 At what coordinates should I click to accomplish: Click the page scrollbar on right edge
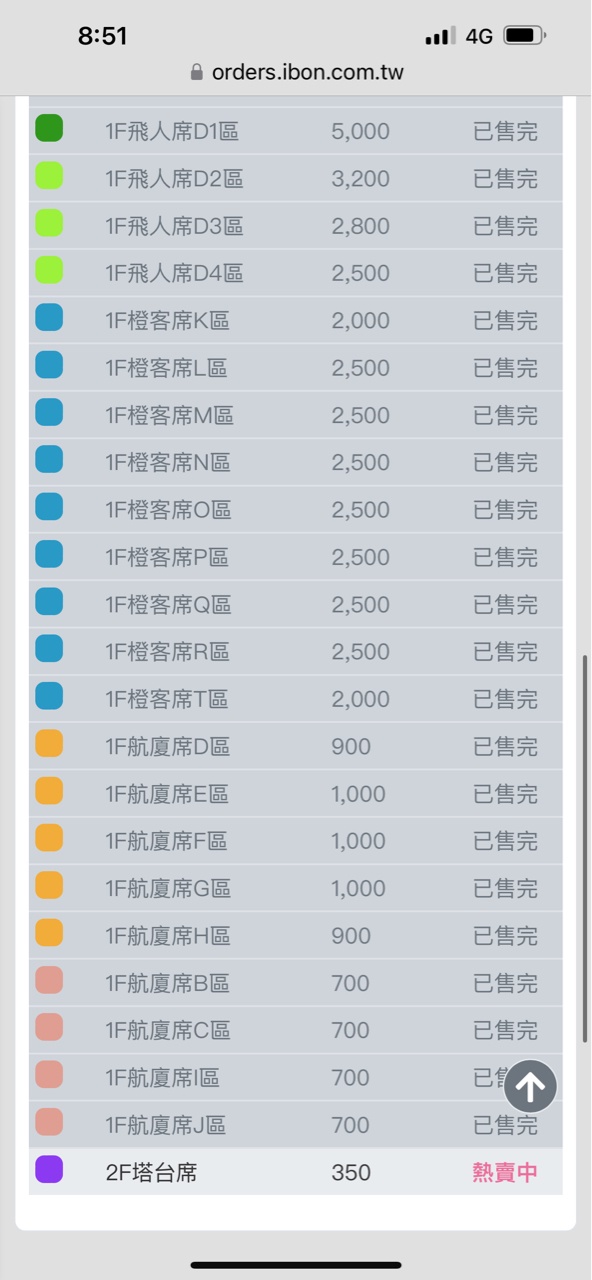coord(585,849)
